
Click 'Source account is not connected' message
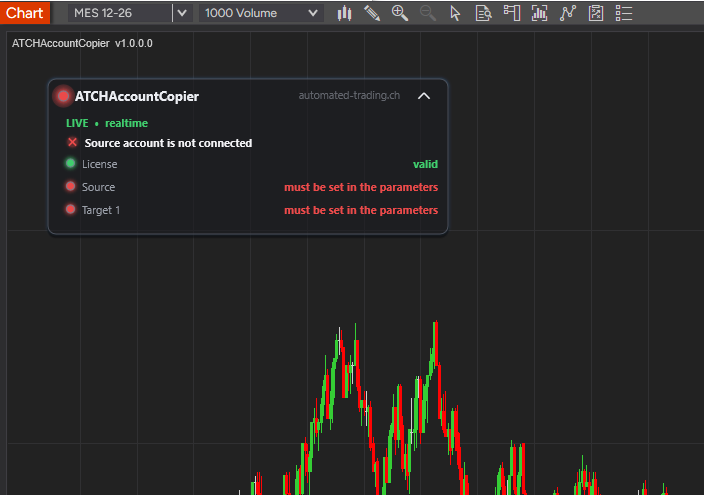click(168, 143)
